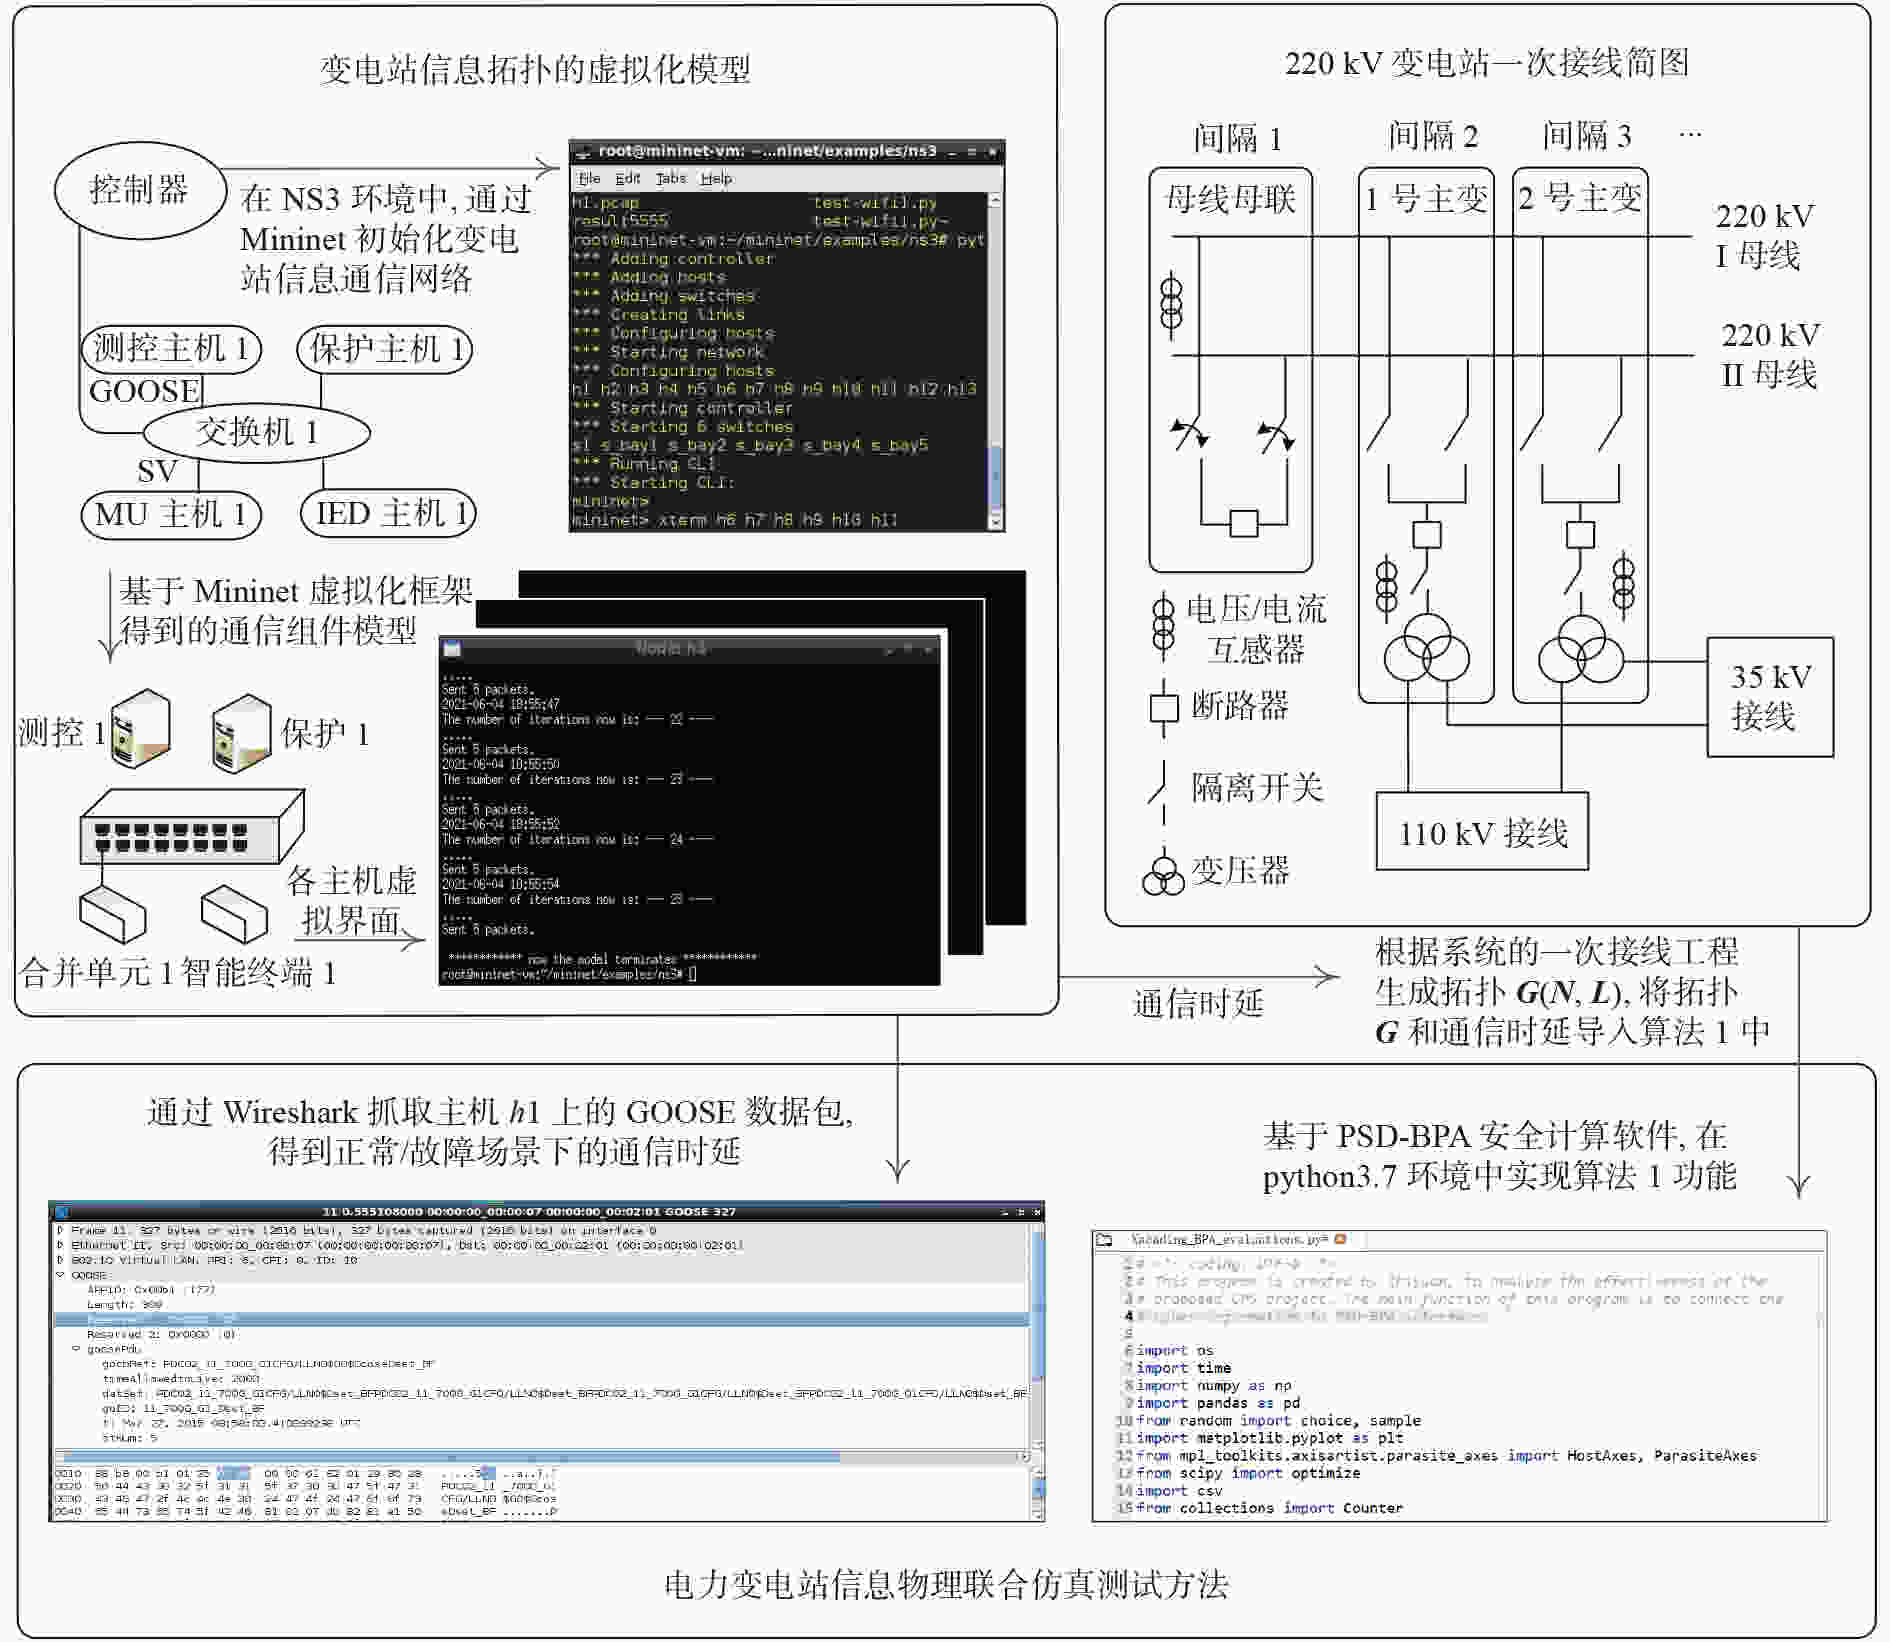
Task: Expand the Ethernet II tree row in Wireshark
Action: tap(61, 1245)
